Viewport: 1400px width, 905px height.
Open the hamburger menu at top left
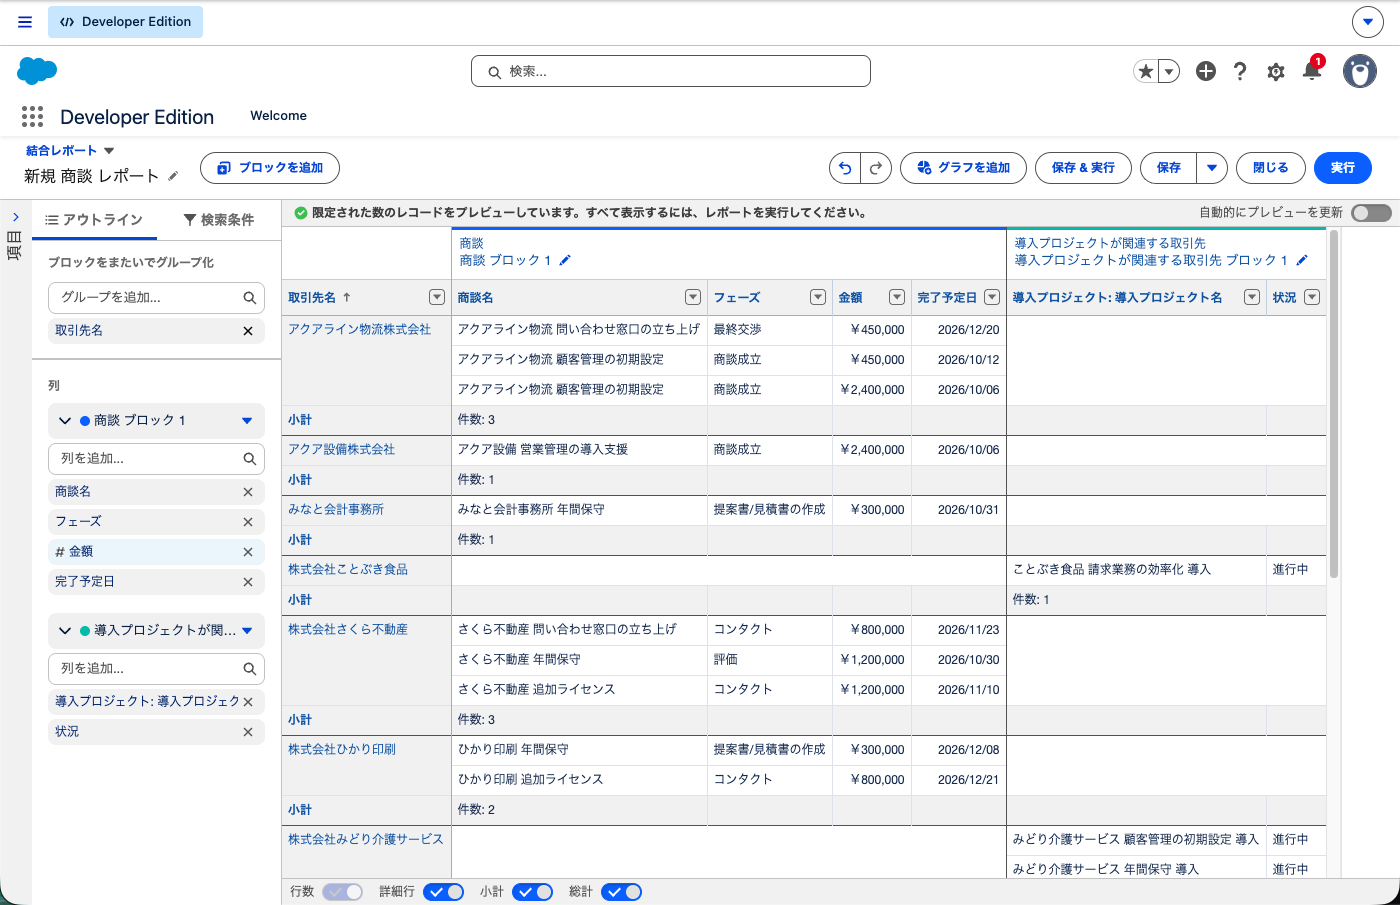(25, 22)
